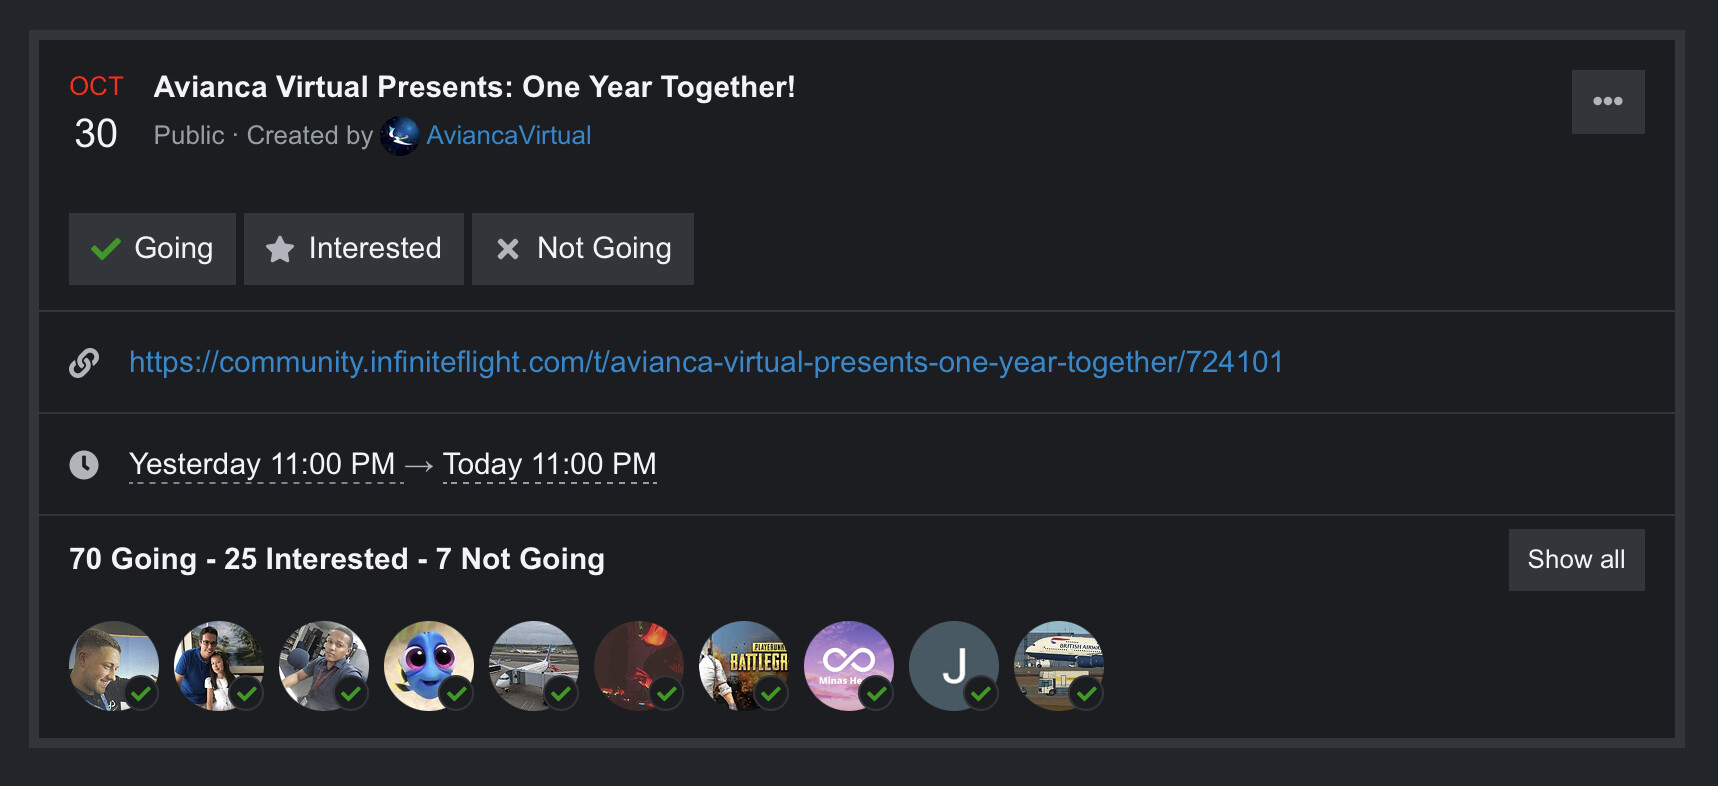This screenshot has width=1718, height=786.
Task: Open the dark red avatar
Action: [x=638, y=666]
